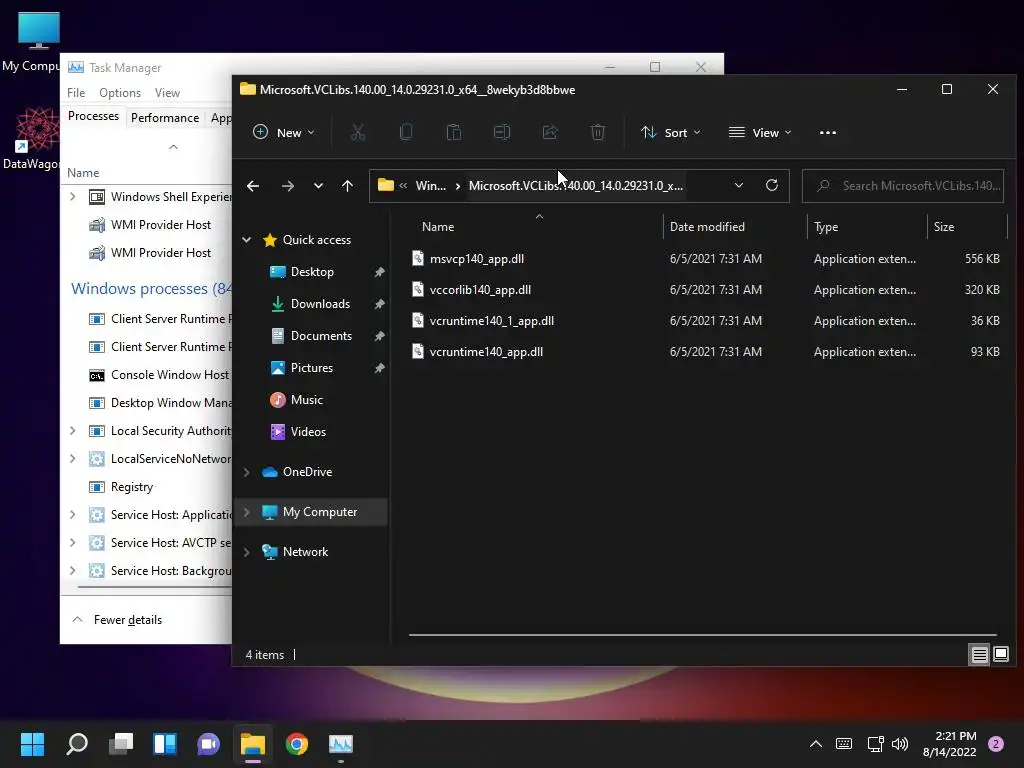This screenshot has width=1024, height=768.
Task: Switch to Task Manager Performance tab
Action: [165, 118]
